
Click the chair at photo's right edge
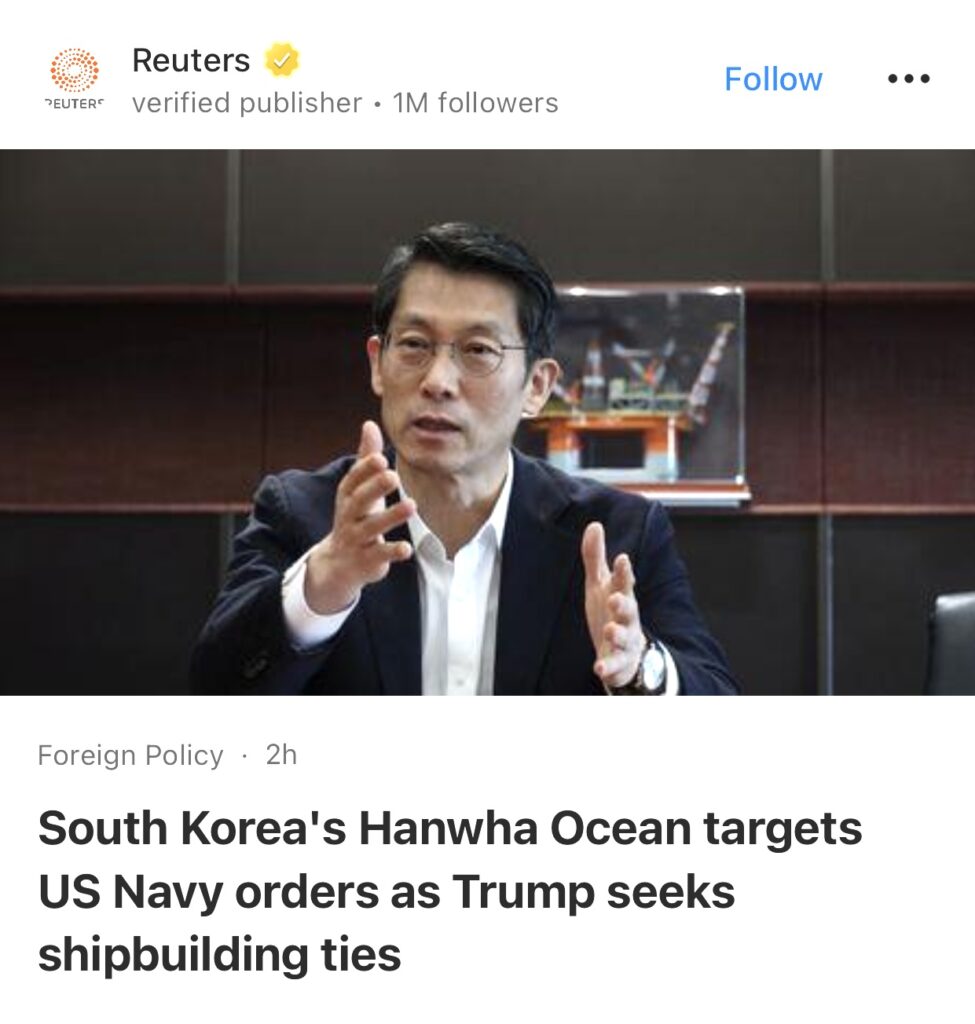(954, 643)
